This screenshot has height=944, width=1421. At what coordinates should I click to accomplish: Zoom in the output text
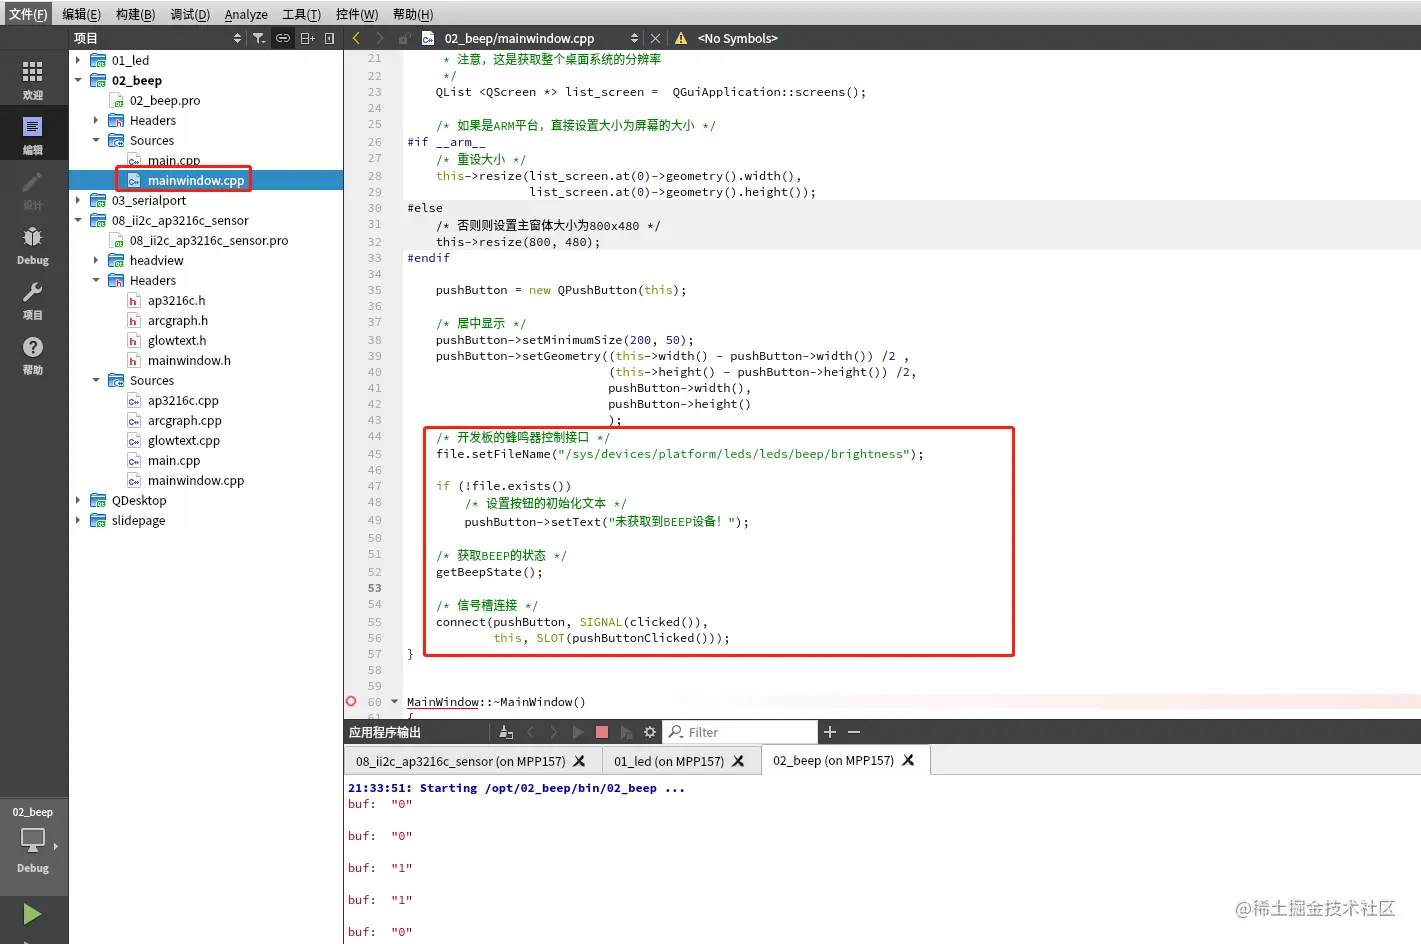tap(829, 732)
